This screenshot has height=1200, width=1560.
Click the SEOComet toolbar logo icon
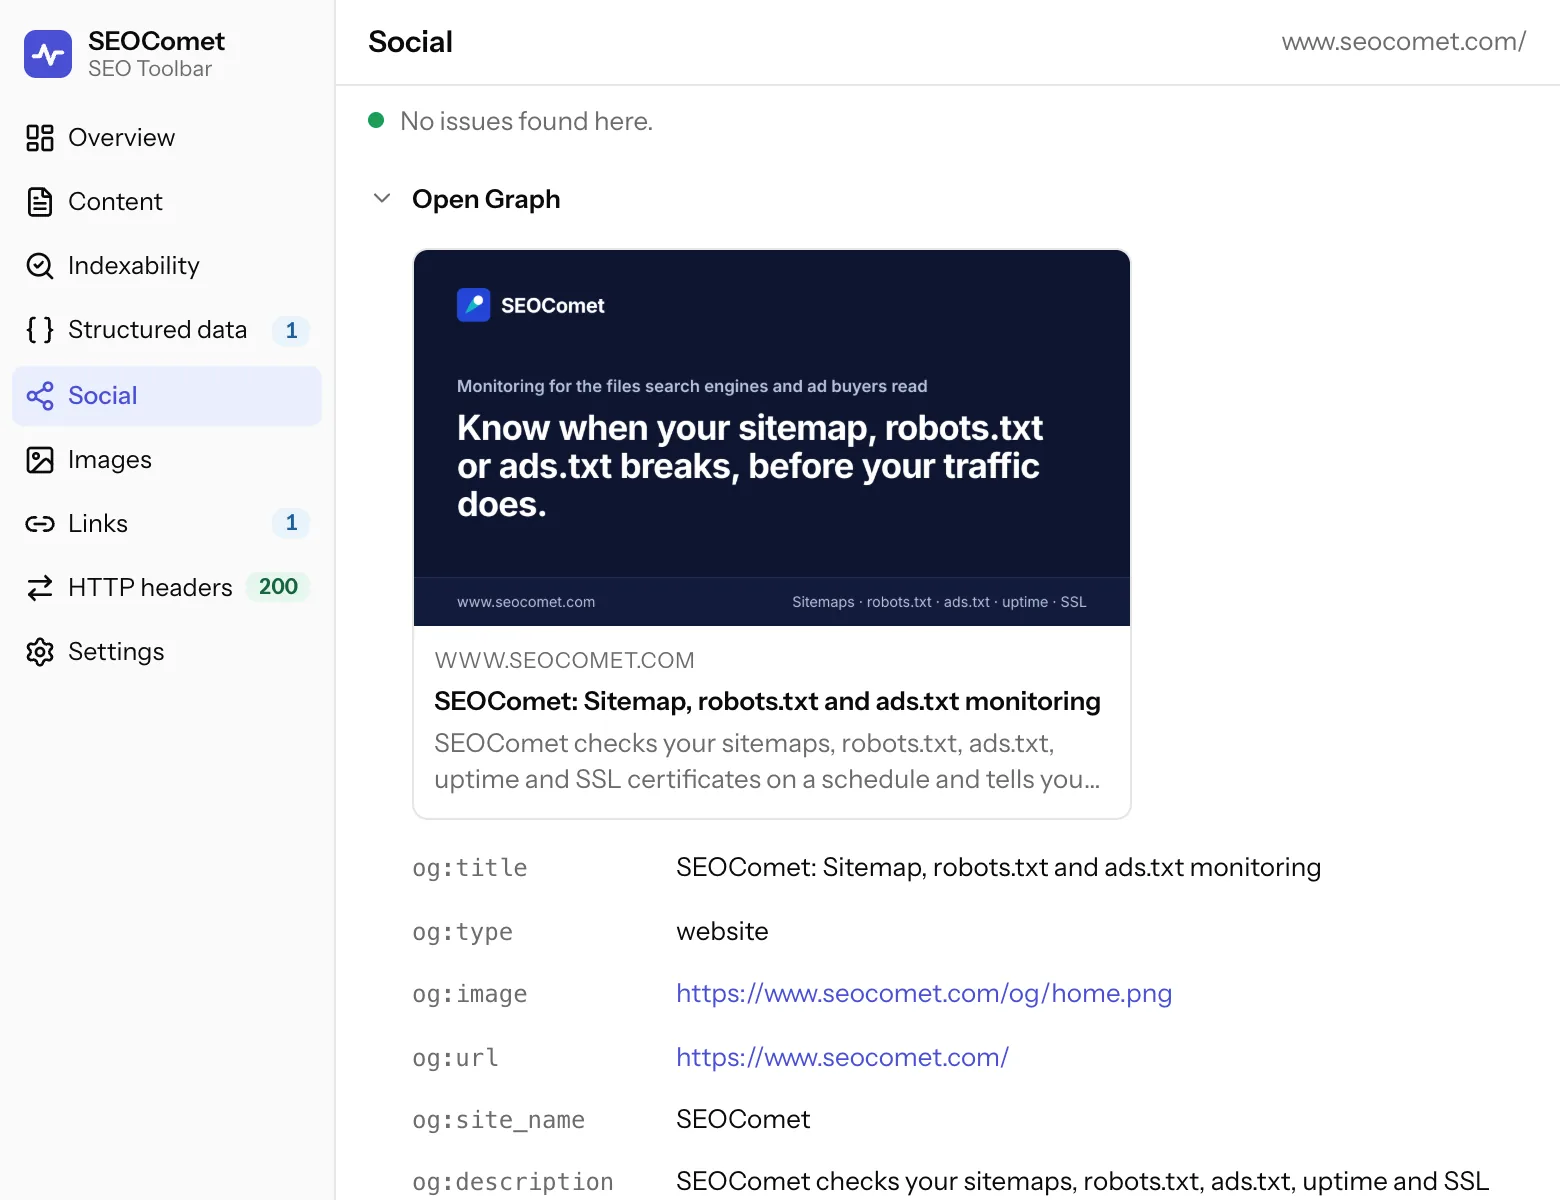click(x=48, y=54)
